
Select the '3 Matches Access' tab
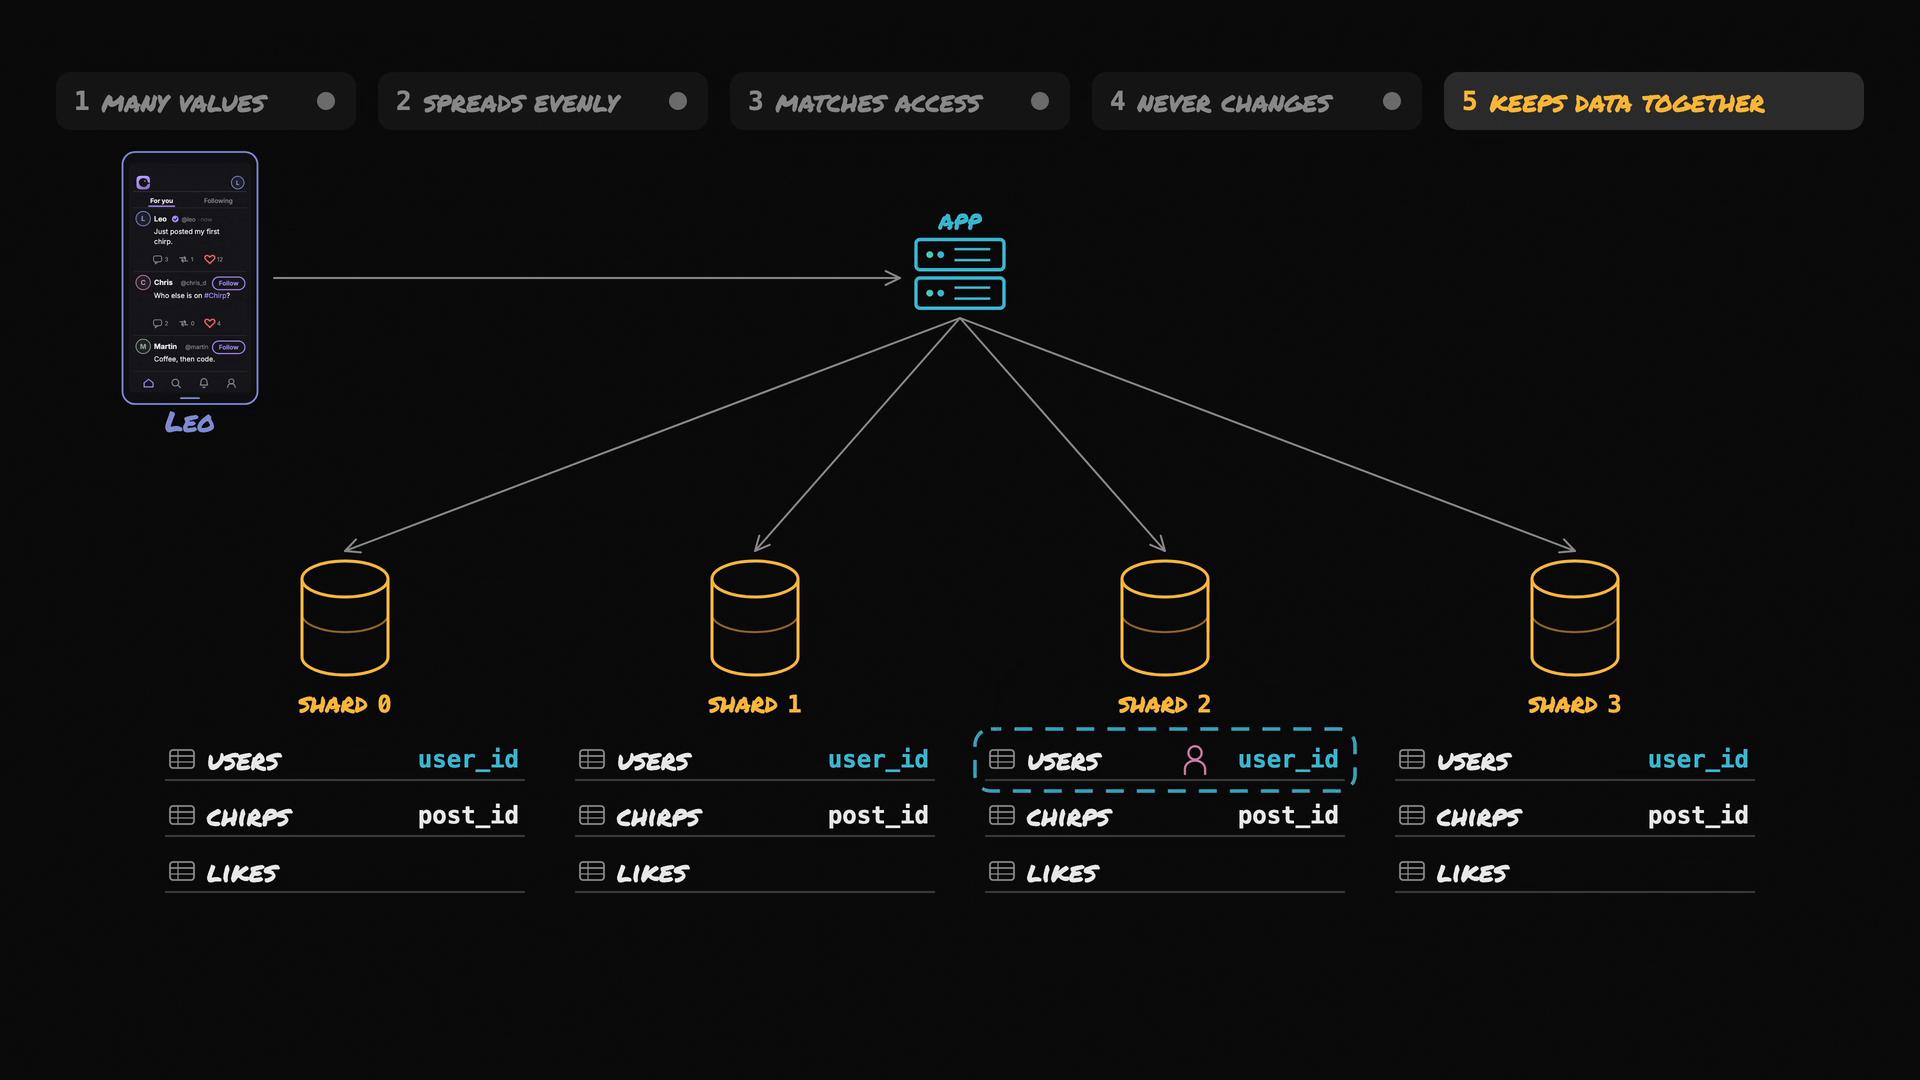pos(900,101)
